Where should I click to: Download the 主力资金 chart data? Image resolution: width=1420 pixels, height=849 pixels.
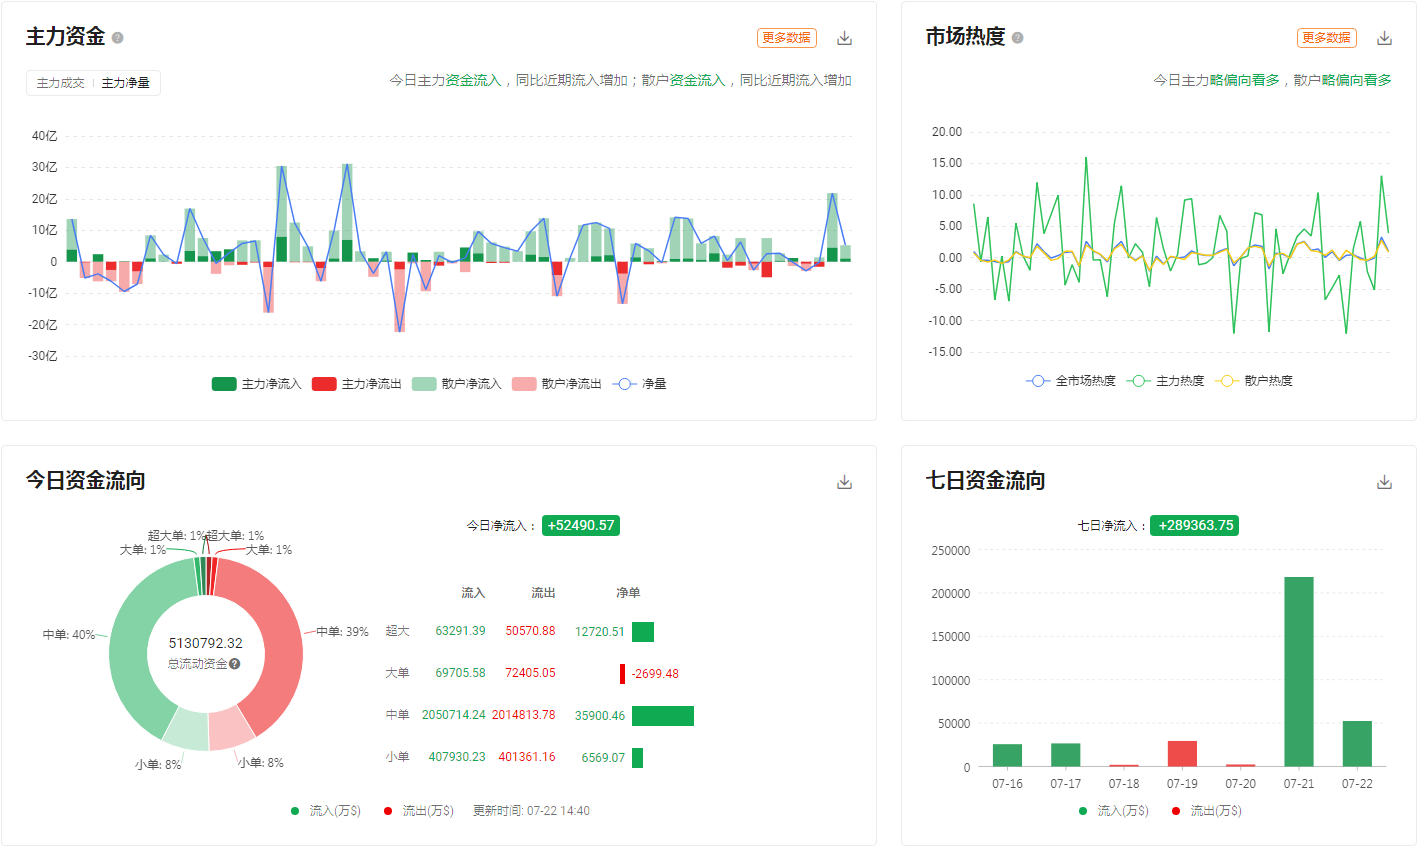844,38
